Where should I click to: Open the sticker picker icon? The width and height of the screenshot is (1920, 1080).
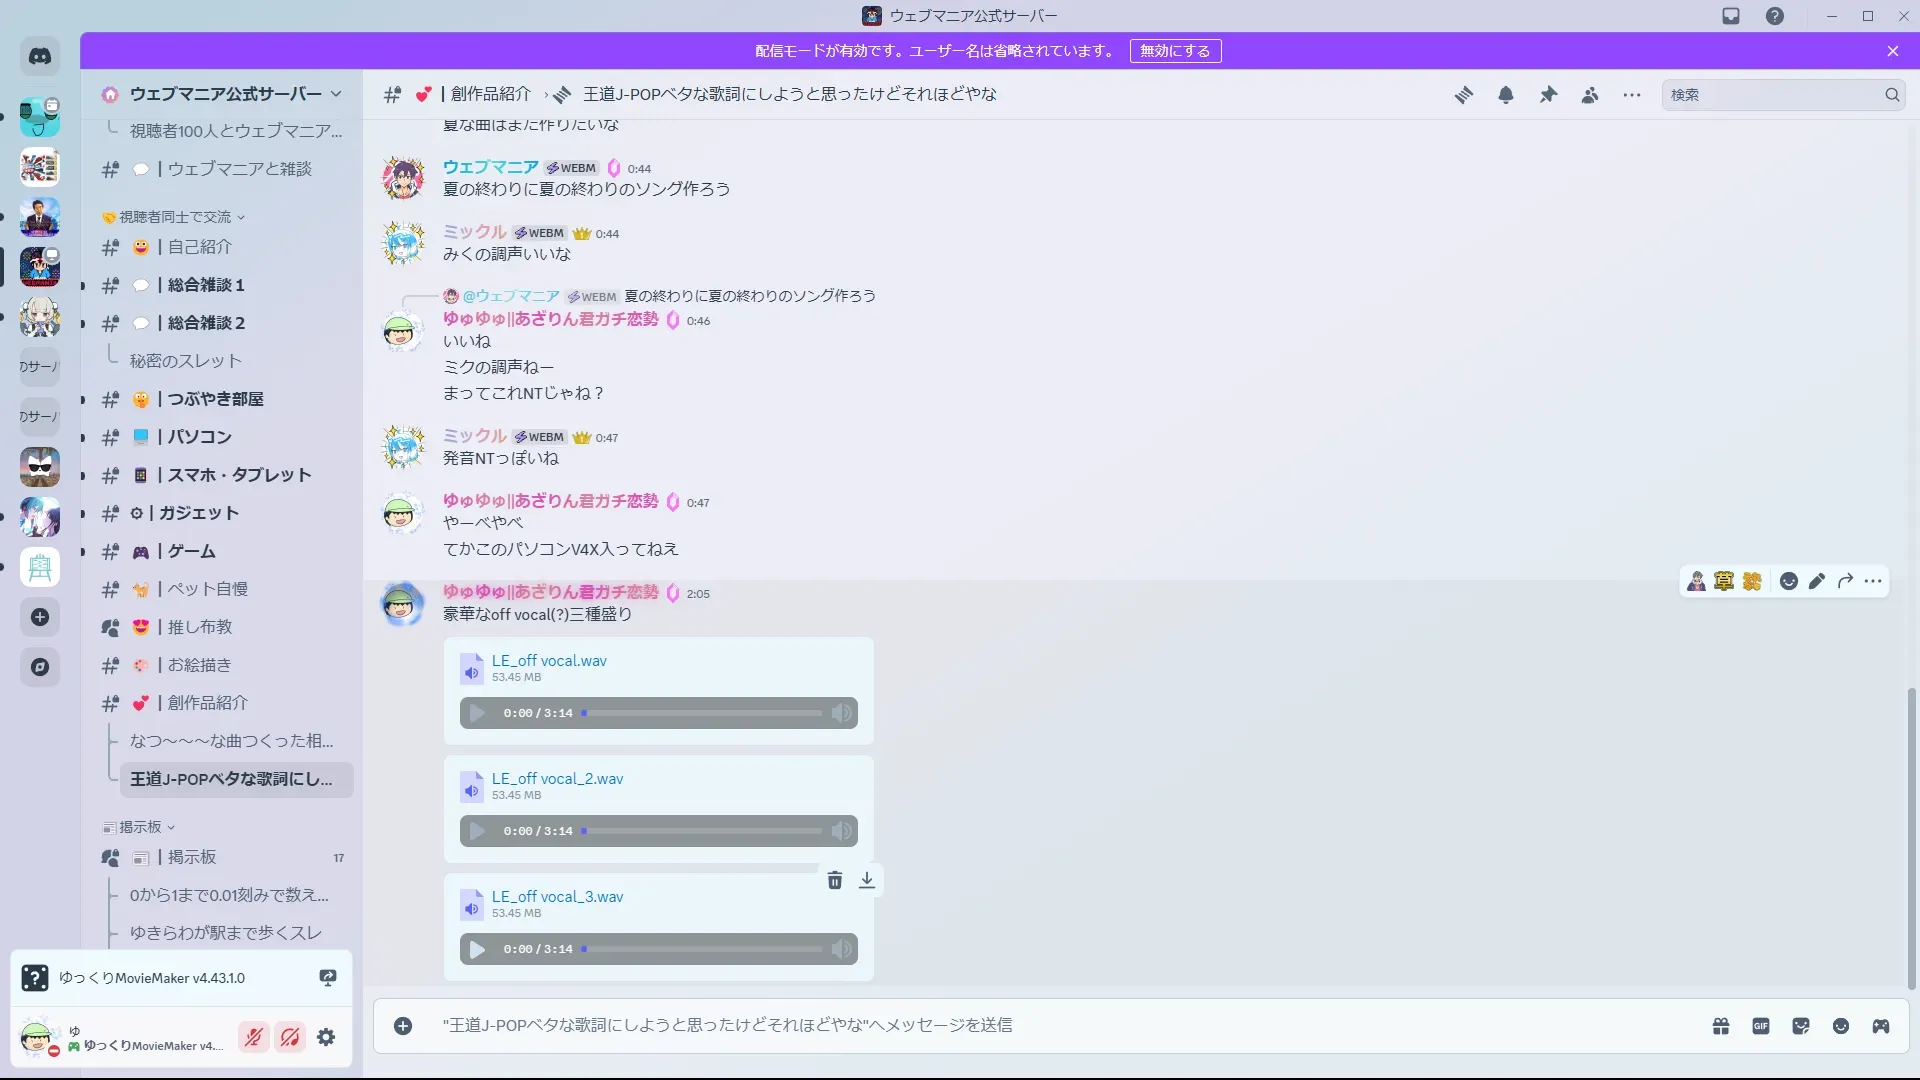point(1801,1026)
